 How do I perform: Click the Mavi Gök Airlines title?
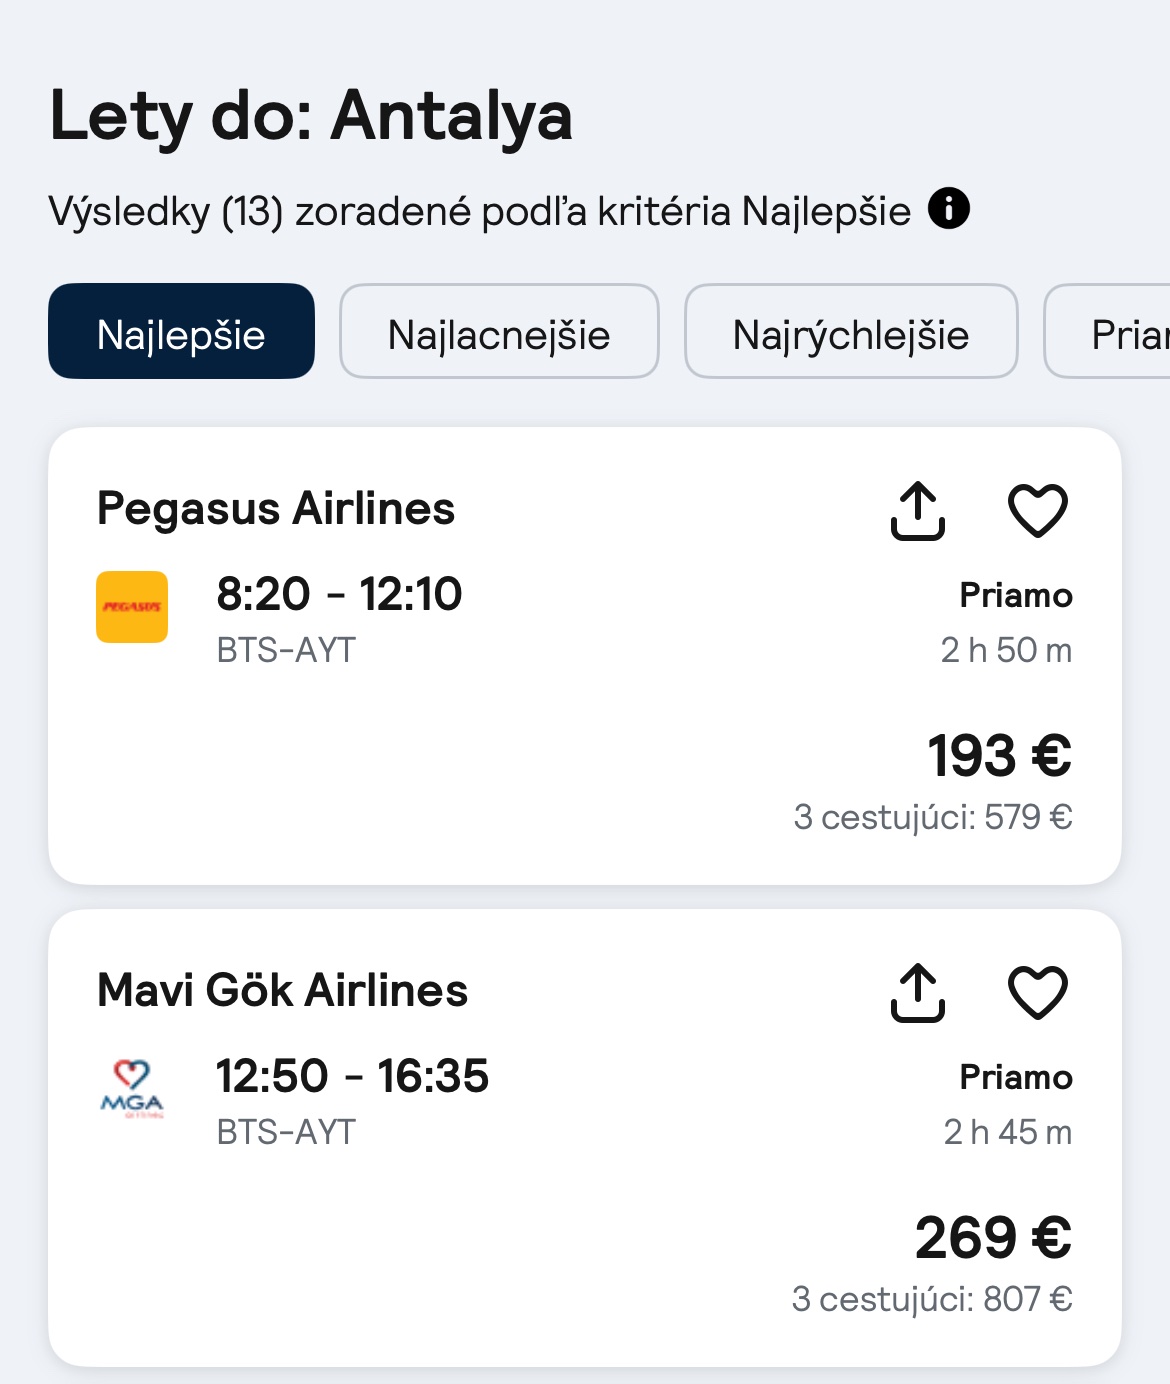(x=283, y=990)
